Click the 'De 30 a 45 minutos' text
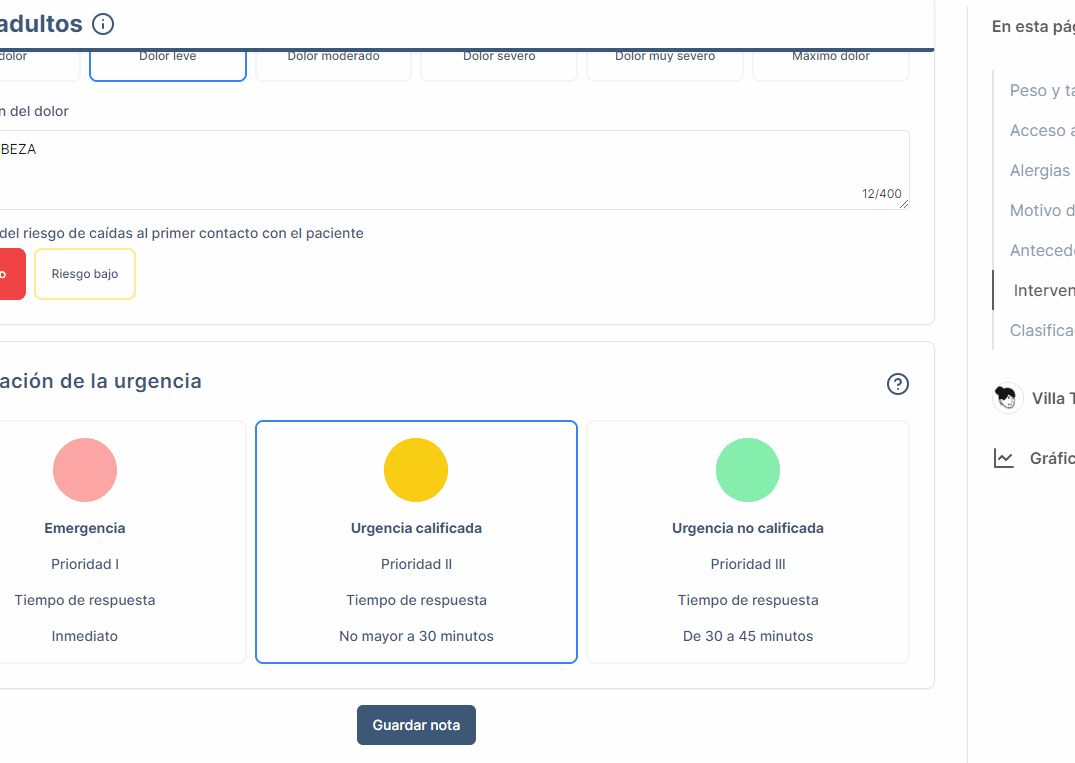Viewport: 1075px width, 763px height. tap(748, 636)
